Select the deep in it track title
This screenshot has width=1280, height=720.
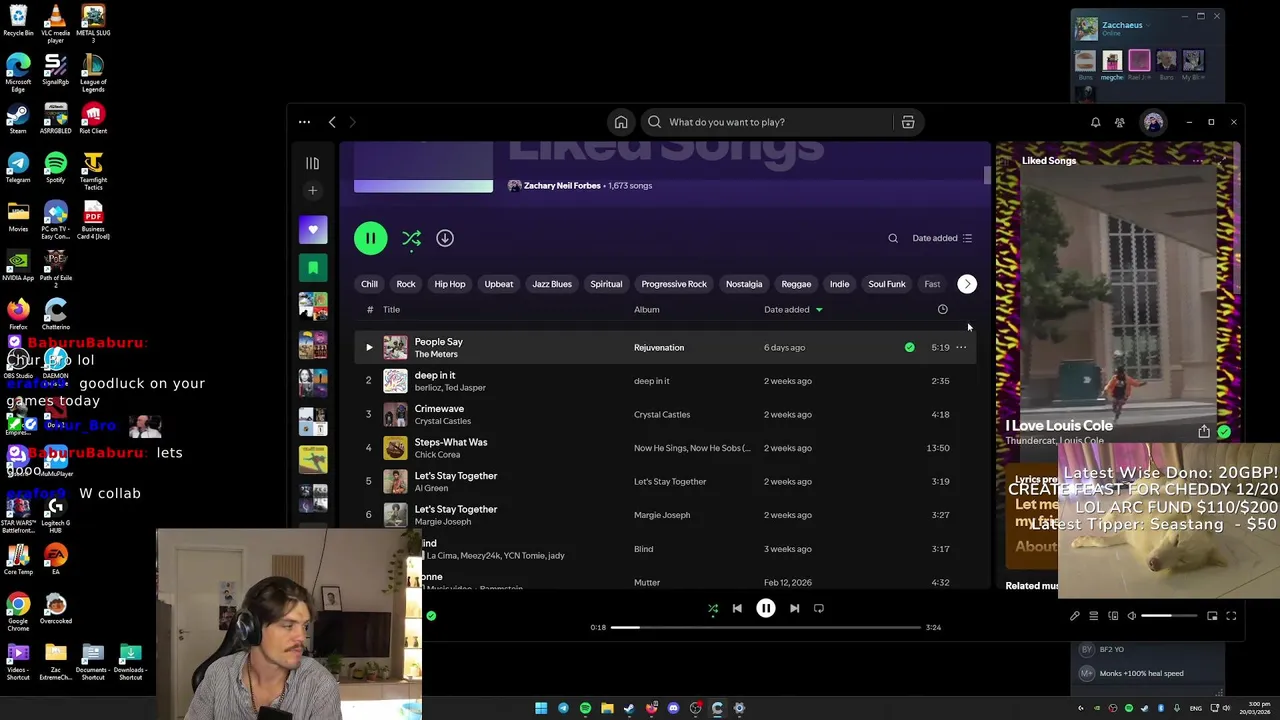pyautogui.click(x=435, y=375)
